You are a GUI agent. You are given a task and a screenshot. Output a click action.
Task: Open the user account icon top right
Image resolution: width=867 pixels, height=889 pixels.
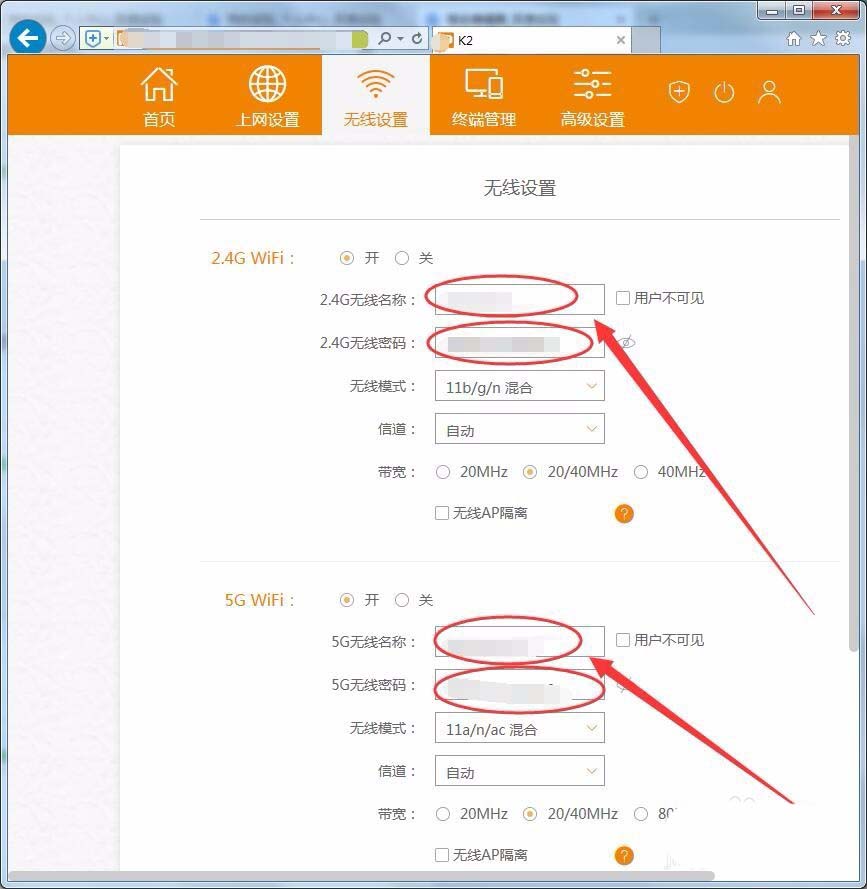click(x=768, y=92)
